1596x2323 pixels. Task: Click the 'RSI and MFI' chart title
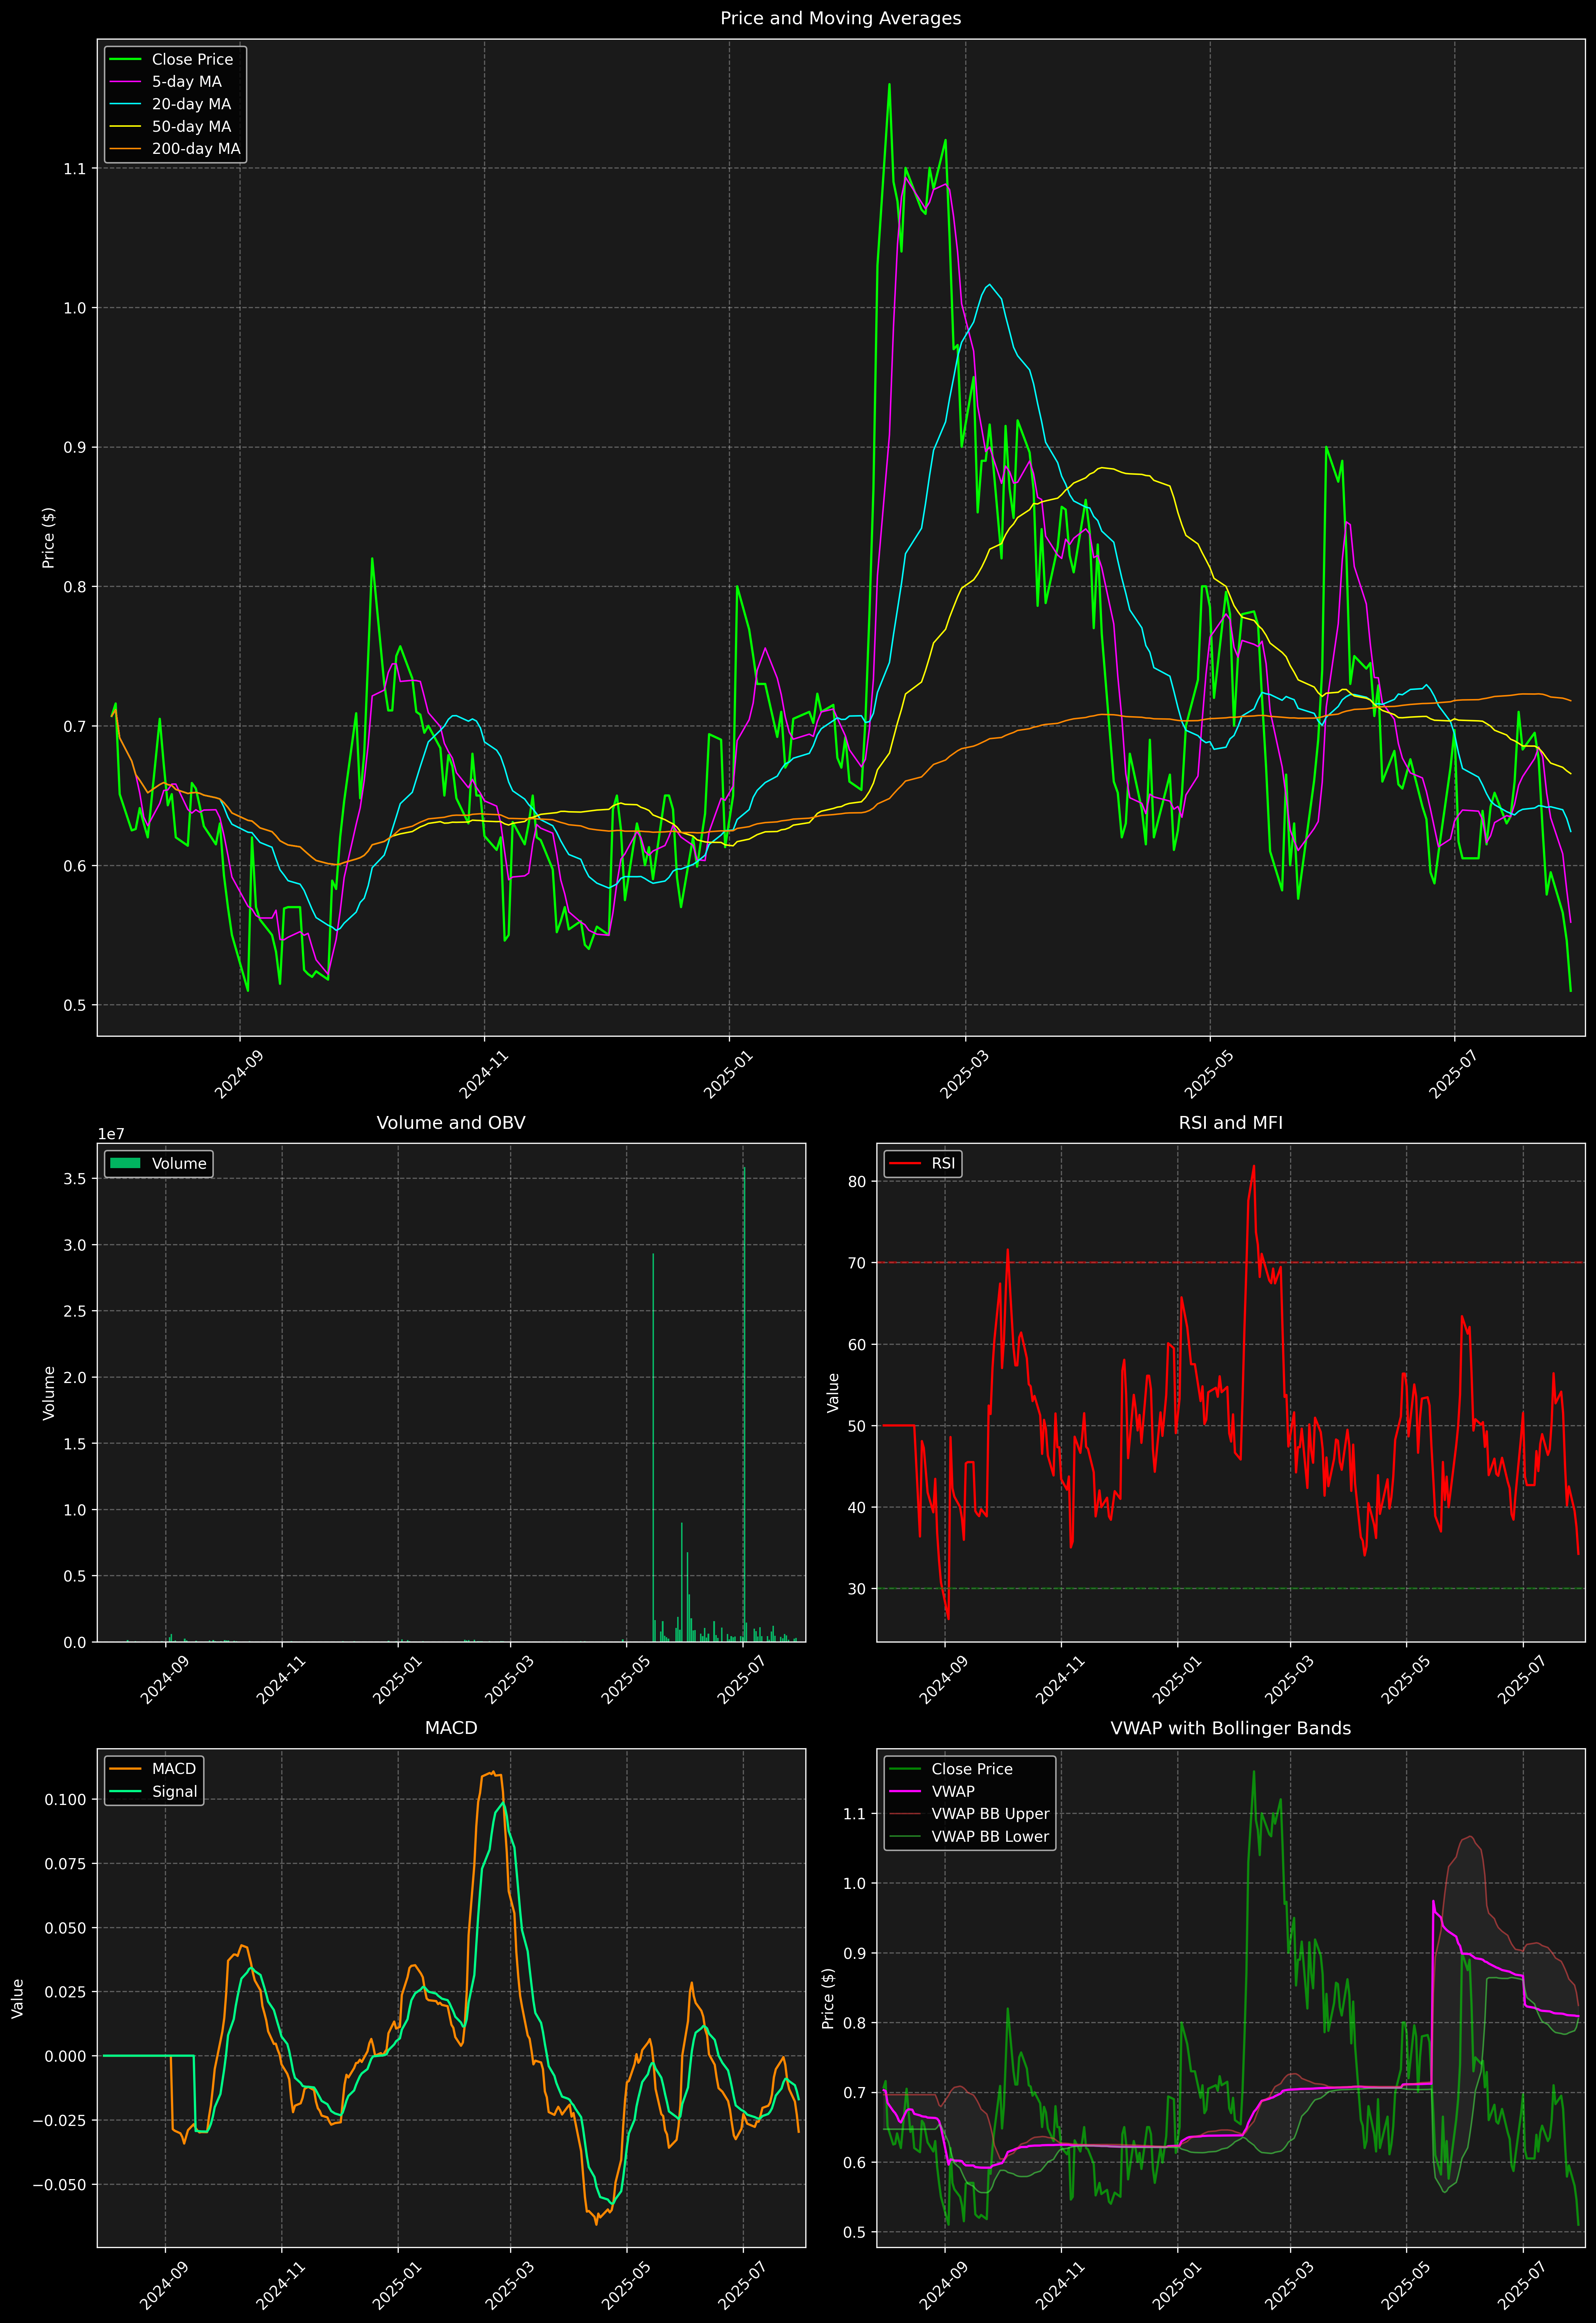pos(1230,1123)
